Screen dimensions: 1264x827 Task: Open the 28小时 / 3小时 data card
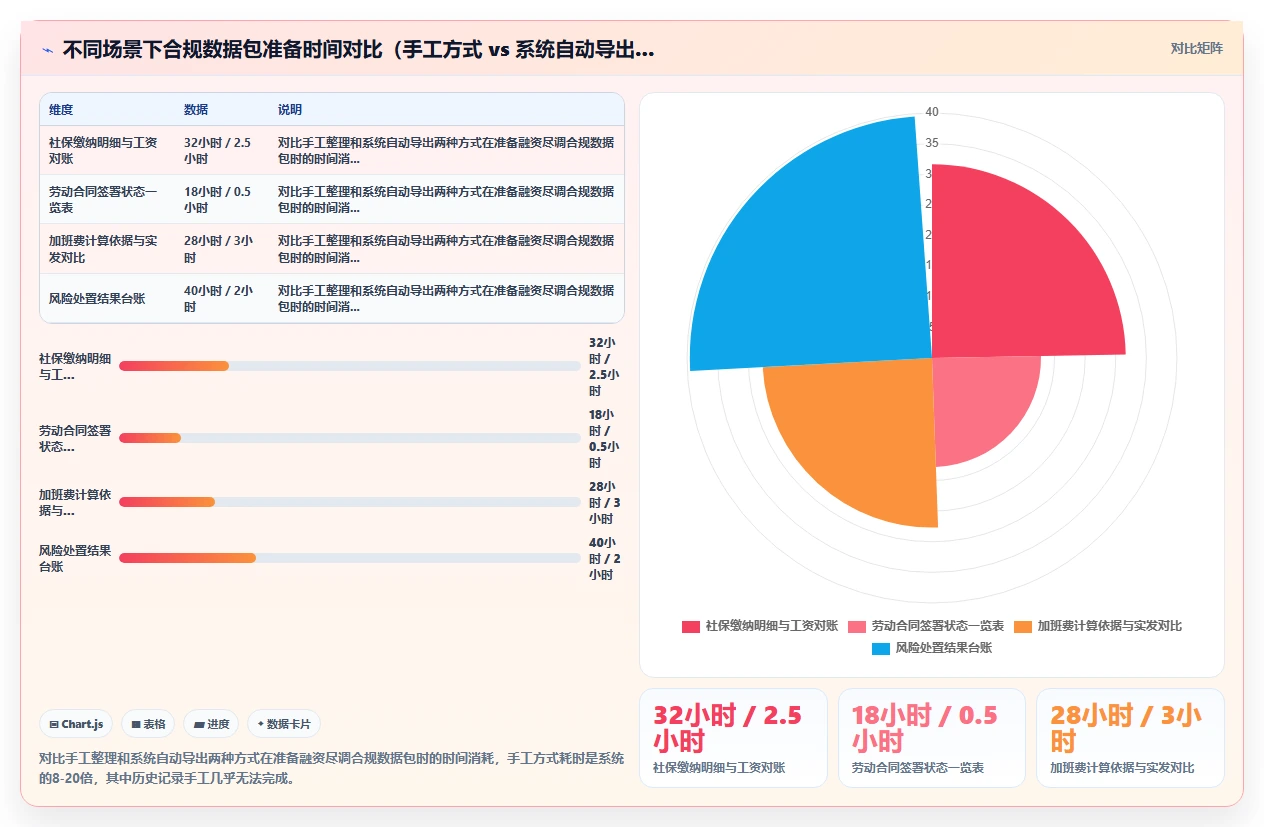1130,738
